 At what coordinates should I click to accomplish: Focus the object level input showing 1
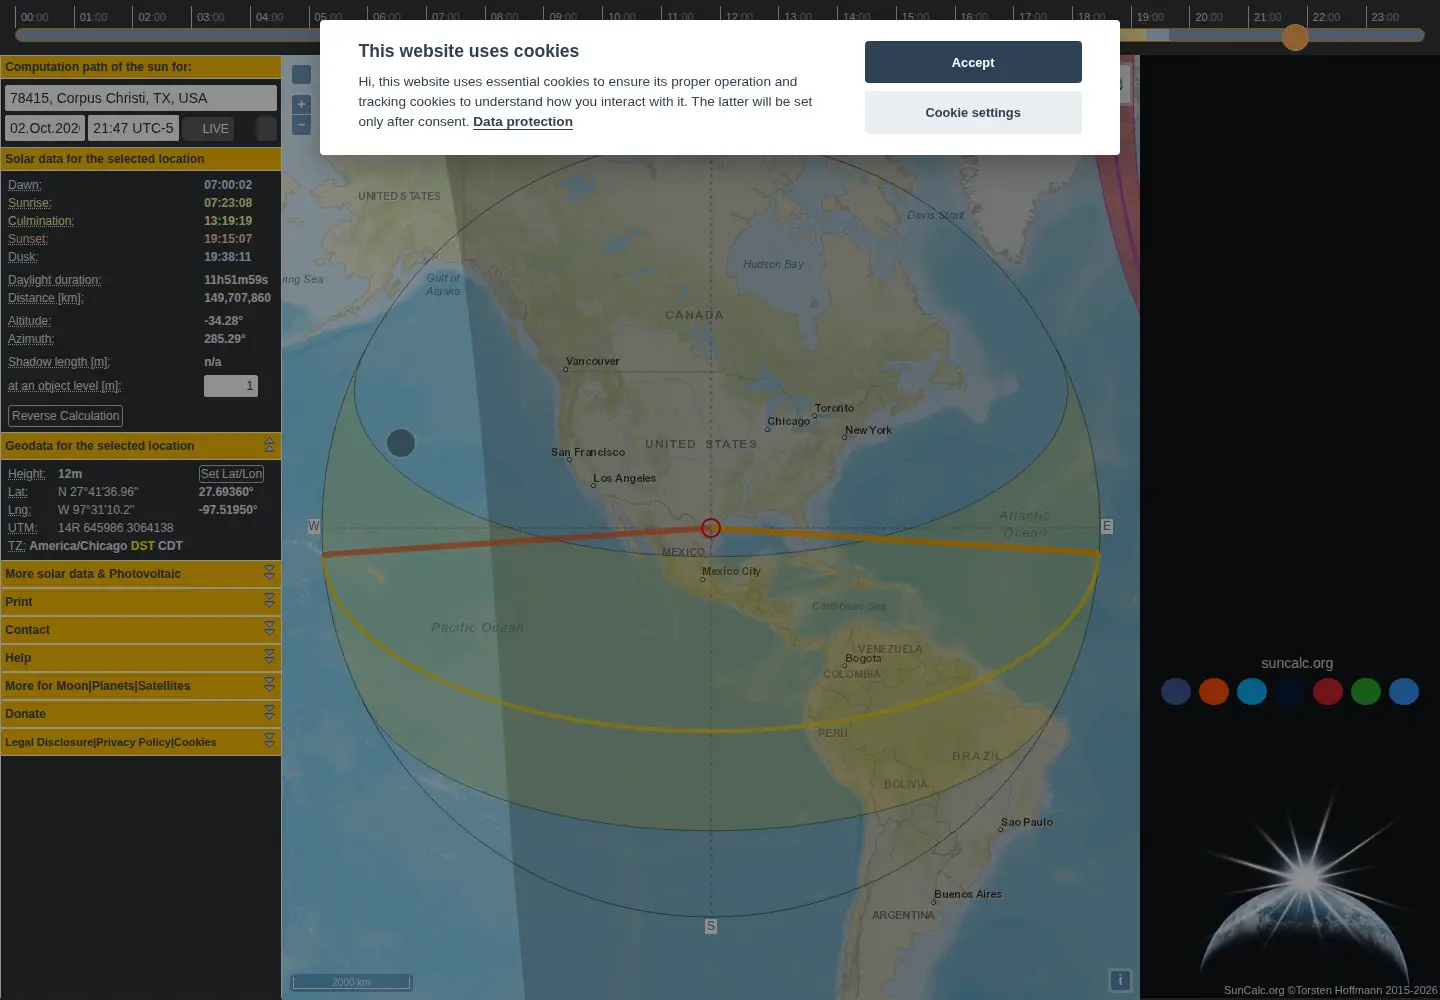(231, 386)
